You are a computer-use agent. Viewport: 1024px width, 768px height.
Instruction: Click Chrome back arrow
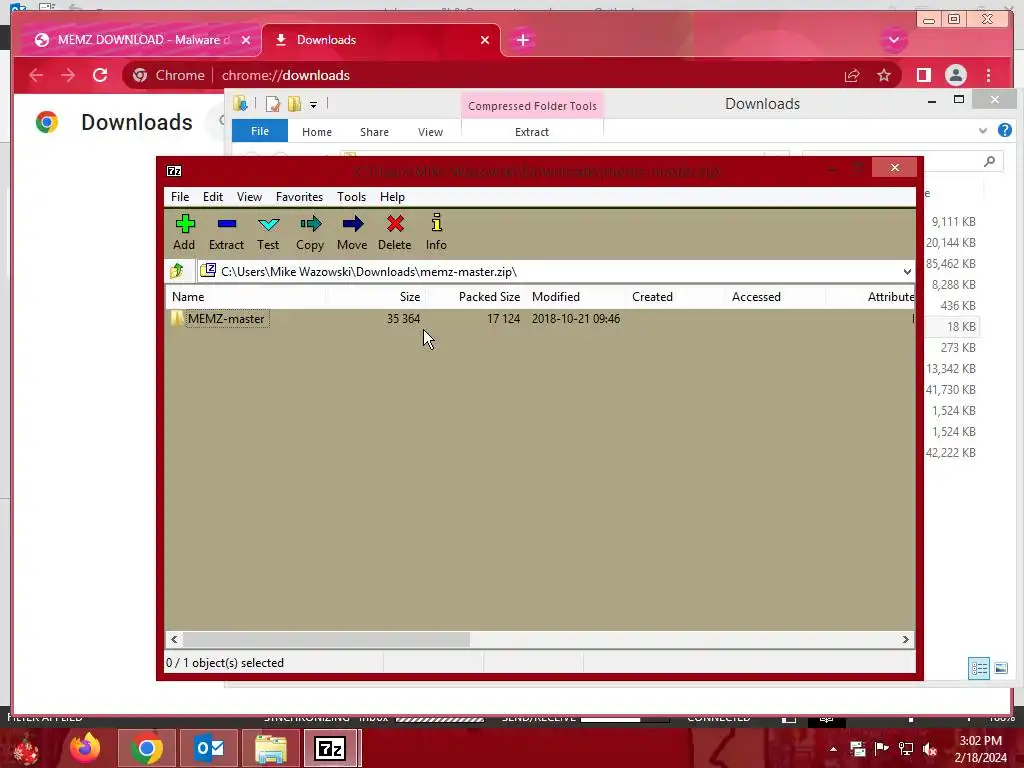[x=36, y=75]
